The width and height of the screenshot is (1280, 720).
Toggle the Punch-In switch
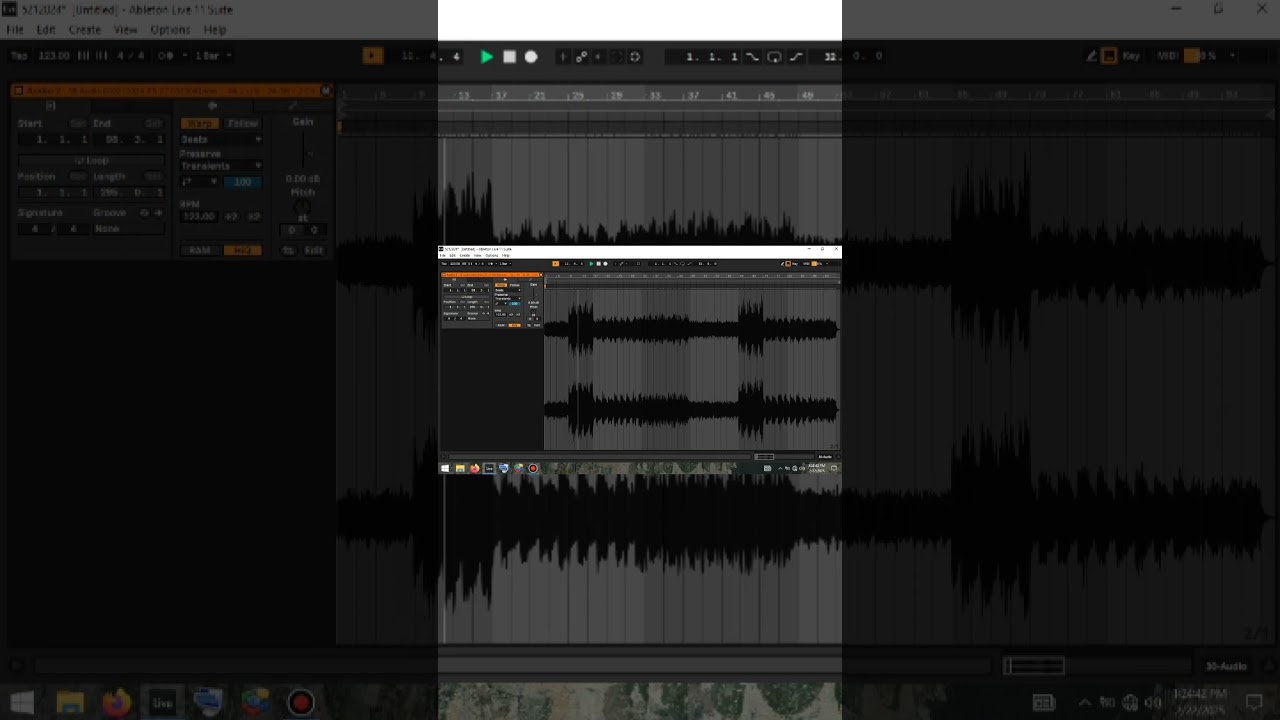point(753,57)
